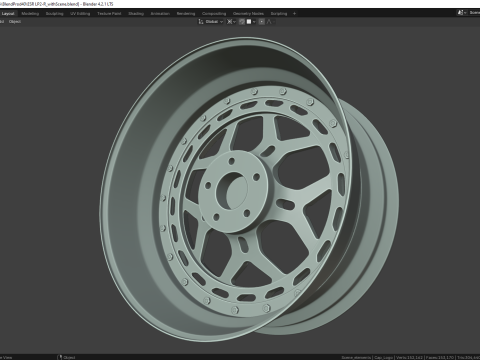480x360 pixels.
Task: Click the Faces count in status bar
Action: point(440,357)
